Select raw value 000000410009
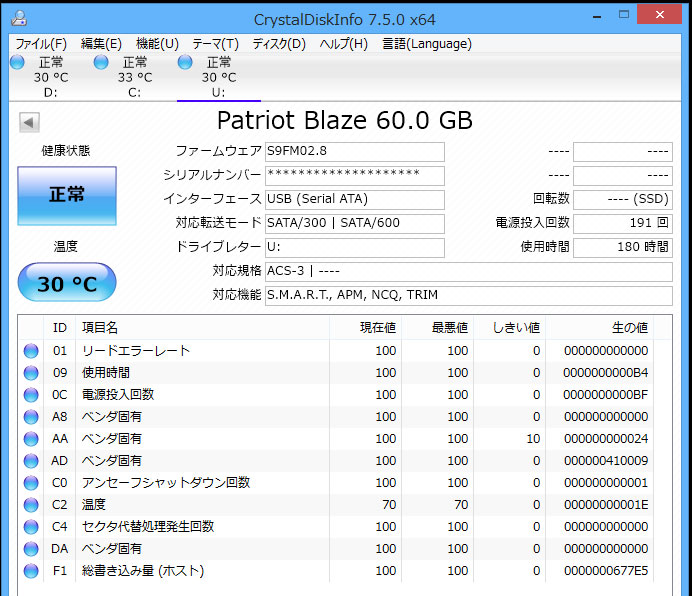692x596 pixels. 606,461
